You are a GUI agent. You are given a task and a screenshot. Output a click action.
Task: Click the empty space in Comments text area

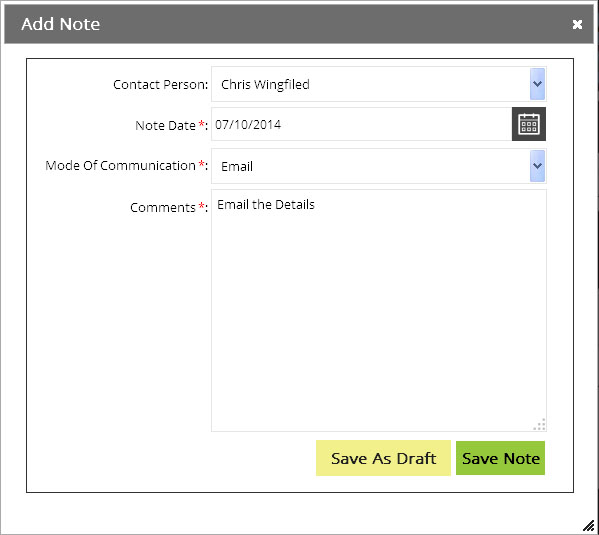click(379, 317)
